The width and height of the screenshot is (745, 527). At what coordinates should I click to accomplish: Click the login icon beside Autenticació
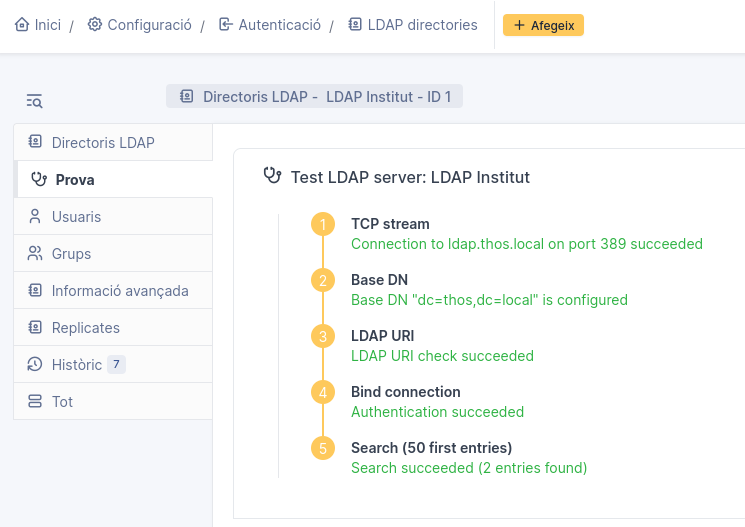226,24
